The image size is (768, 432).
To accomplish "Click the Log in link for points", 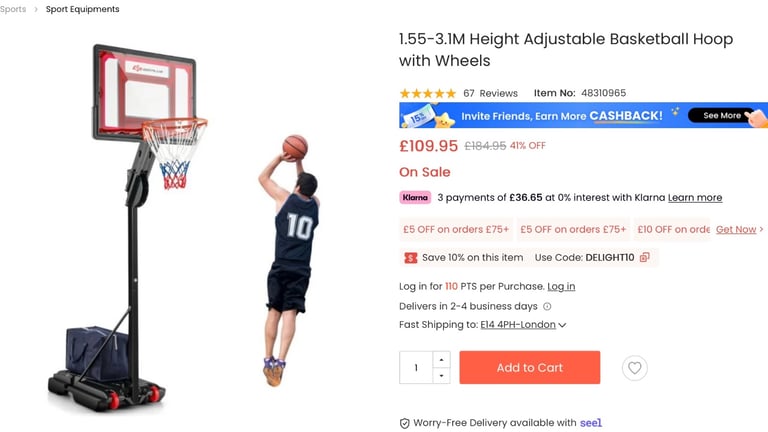I will coord(561,287).
